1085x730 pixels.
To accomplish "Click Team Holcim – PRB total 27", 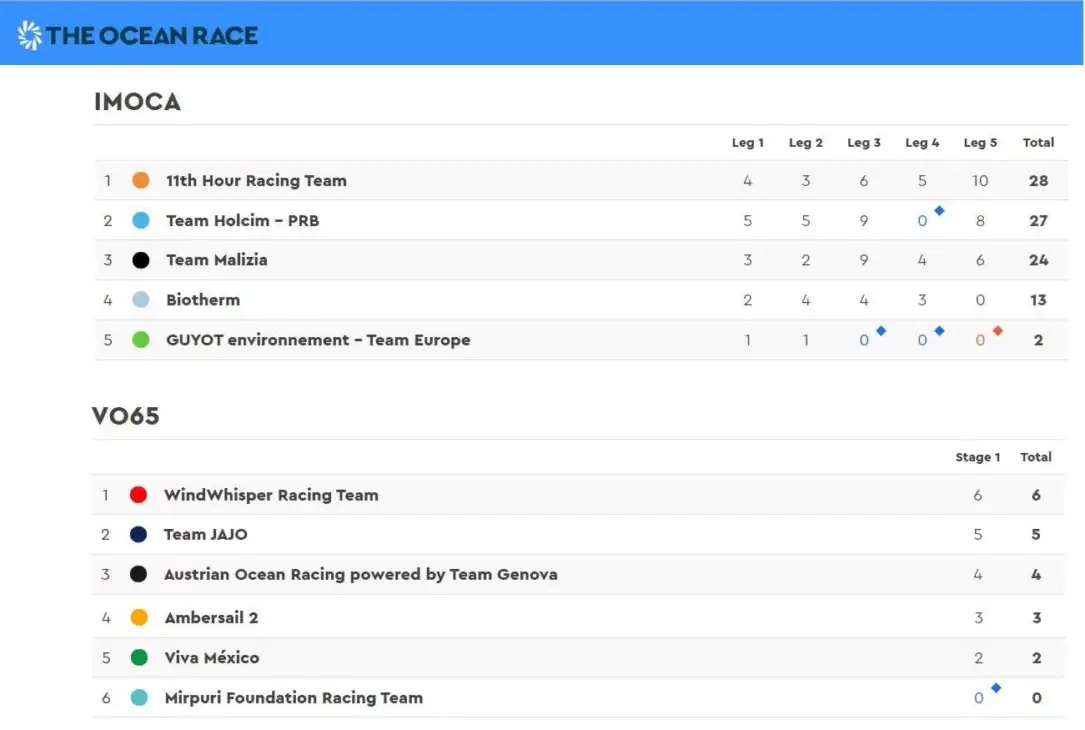I will (x=1038, y=221).
